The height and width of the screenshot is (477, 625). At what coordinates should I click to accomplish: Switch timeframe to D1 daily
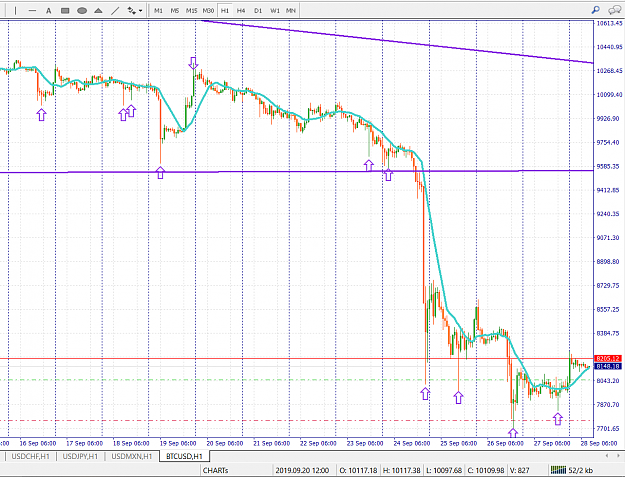point(258,10)
